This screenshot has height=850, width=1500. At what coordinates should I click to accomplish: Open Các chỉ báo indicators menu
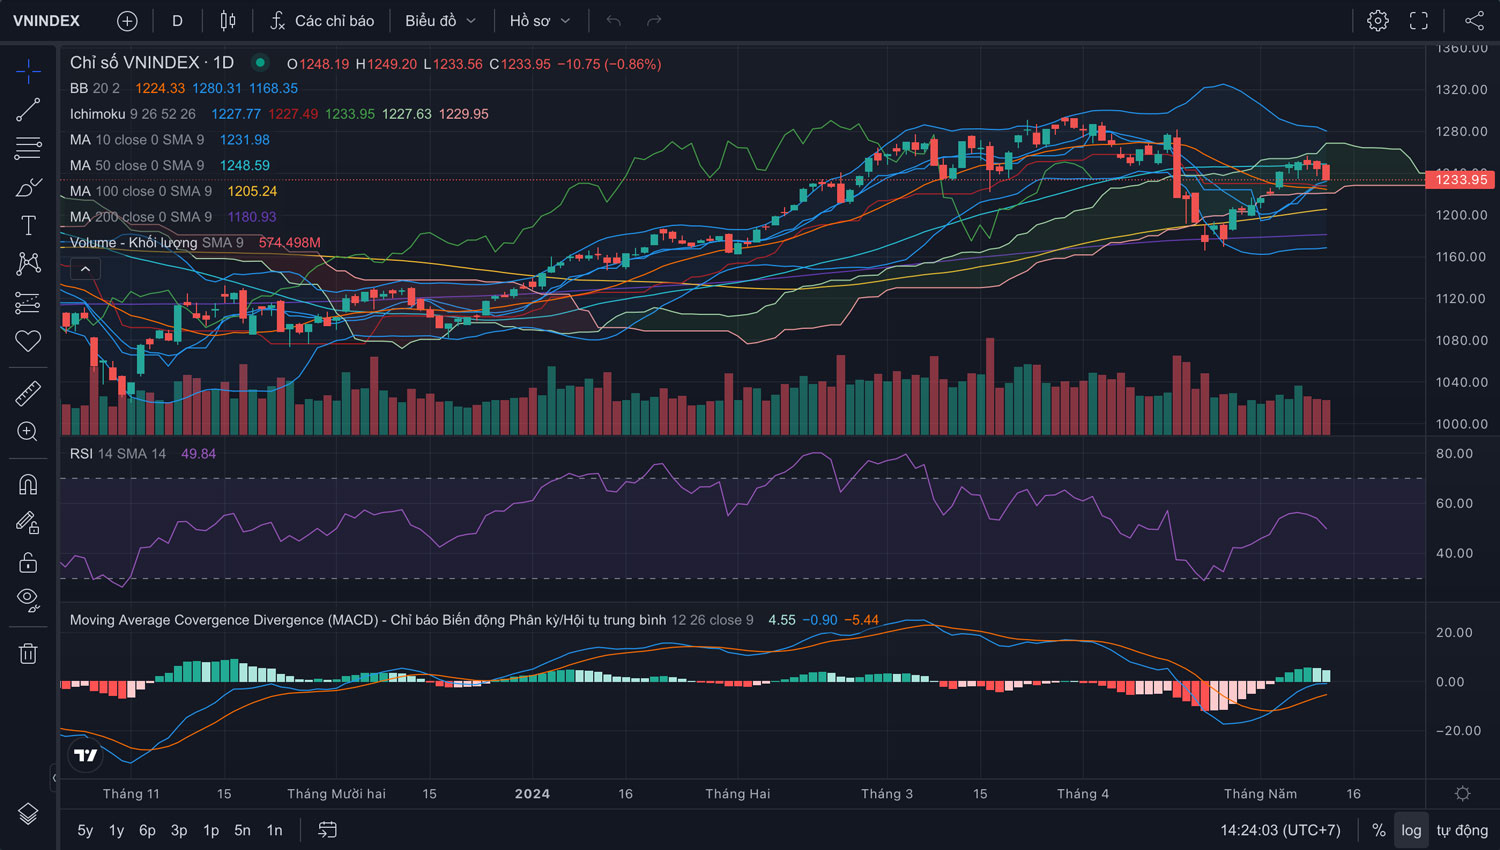pos(322,21)
